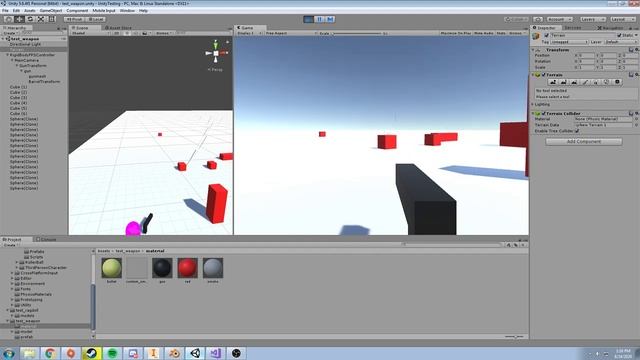Switch to the Console tab
Viewport: 640px width, 360px height.
(x=46, y=240)
